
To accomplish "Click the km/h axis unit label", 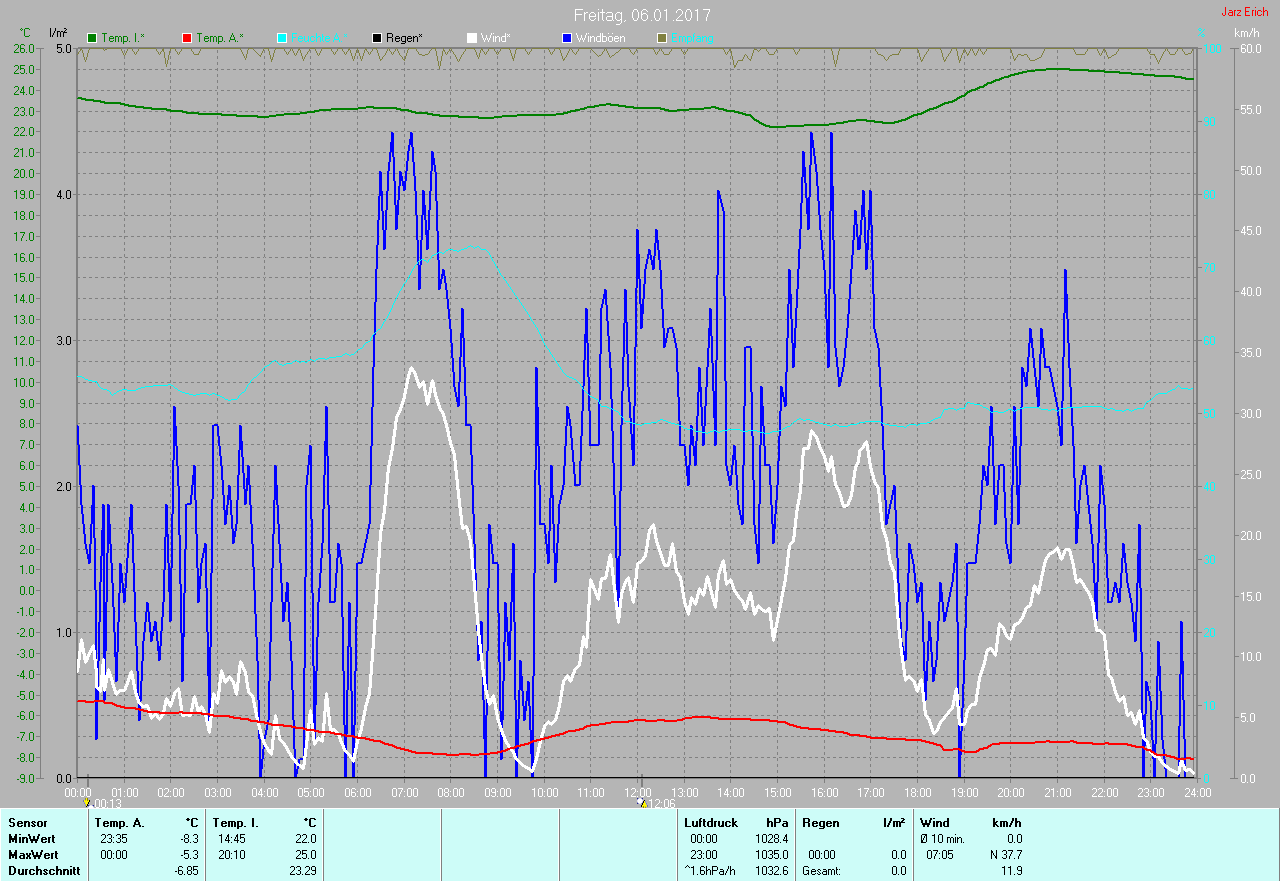I will pos(1246,33).
